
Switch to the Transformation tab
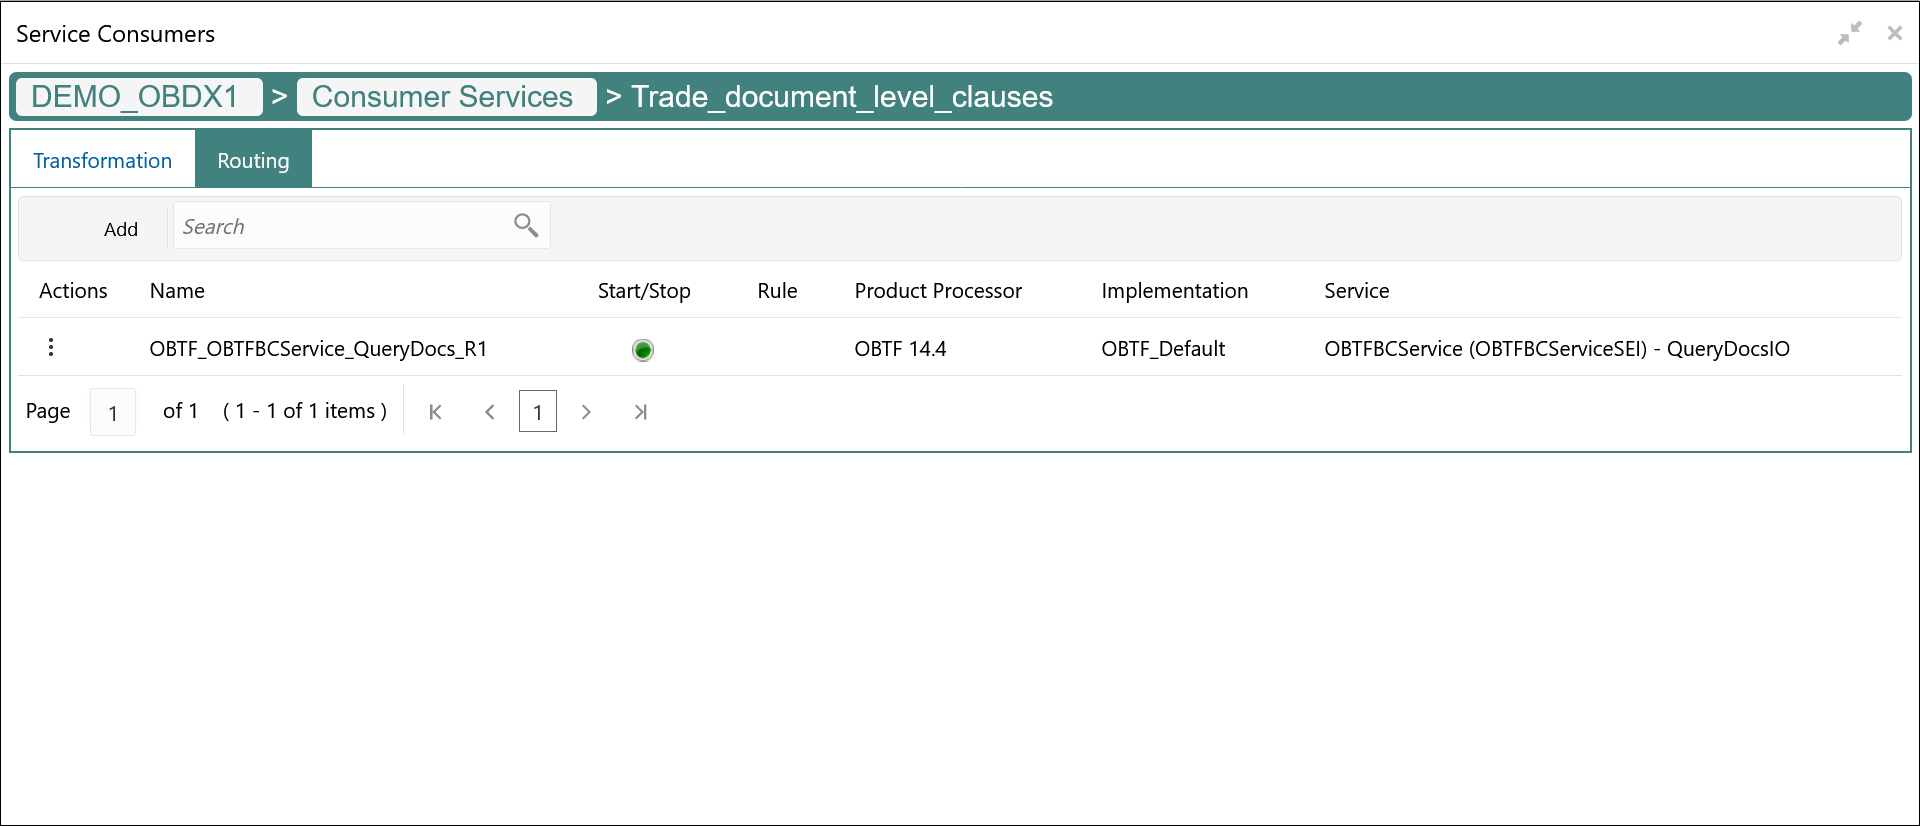tap(102, 160)
